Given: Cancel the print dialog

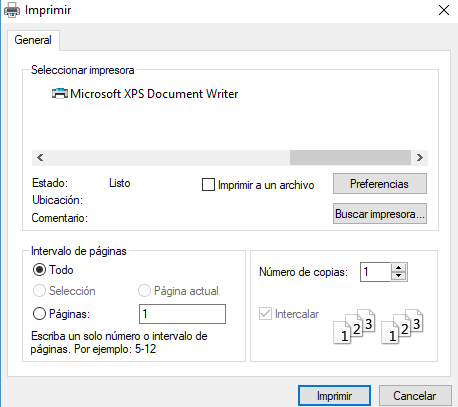Looking at the screenshot, I should [415, 396].
